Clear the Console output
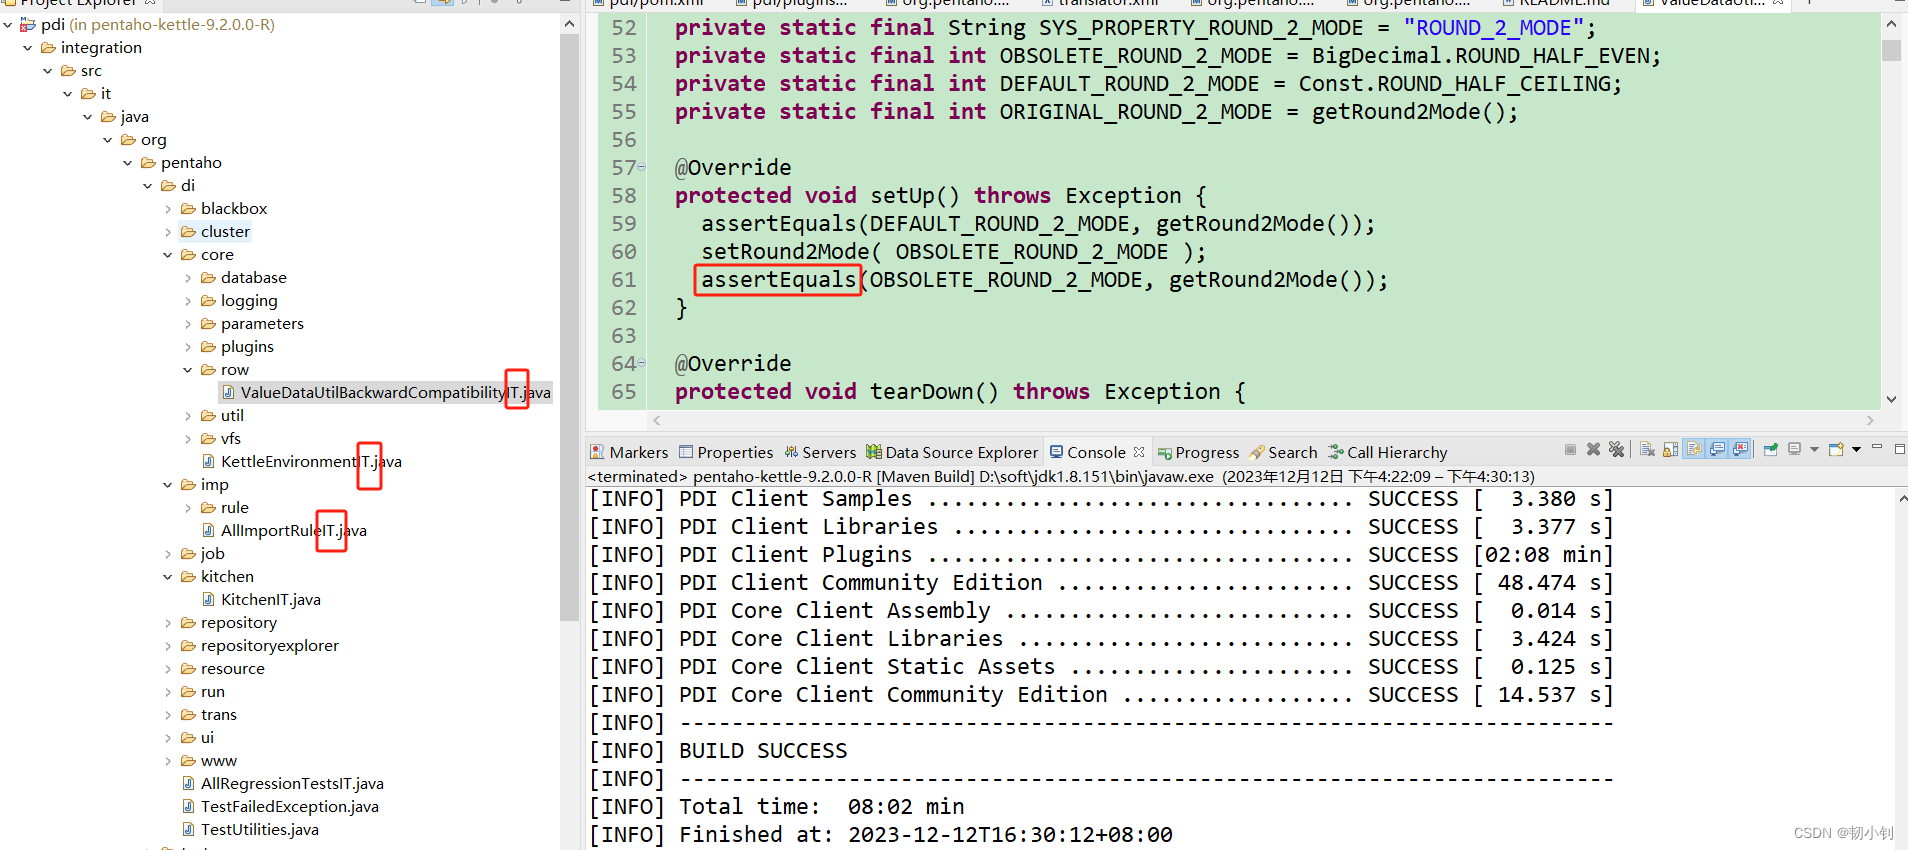This screenshot has width=1908, height=850. (1647, 449)
